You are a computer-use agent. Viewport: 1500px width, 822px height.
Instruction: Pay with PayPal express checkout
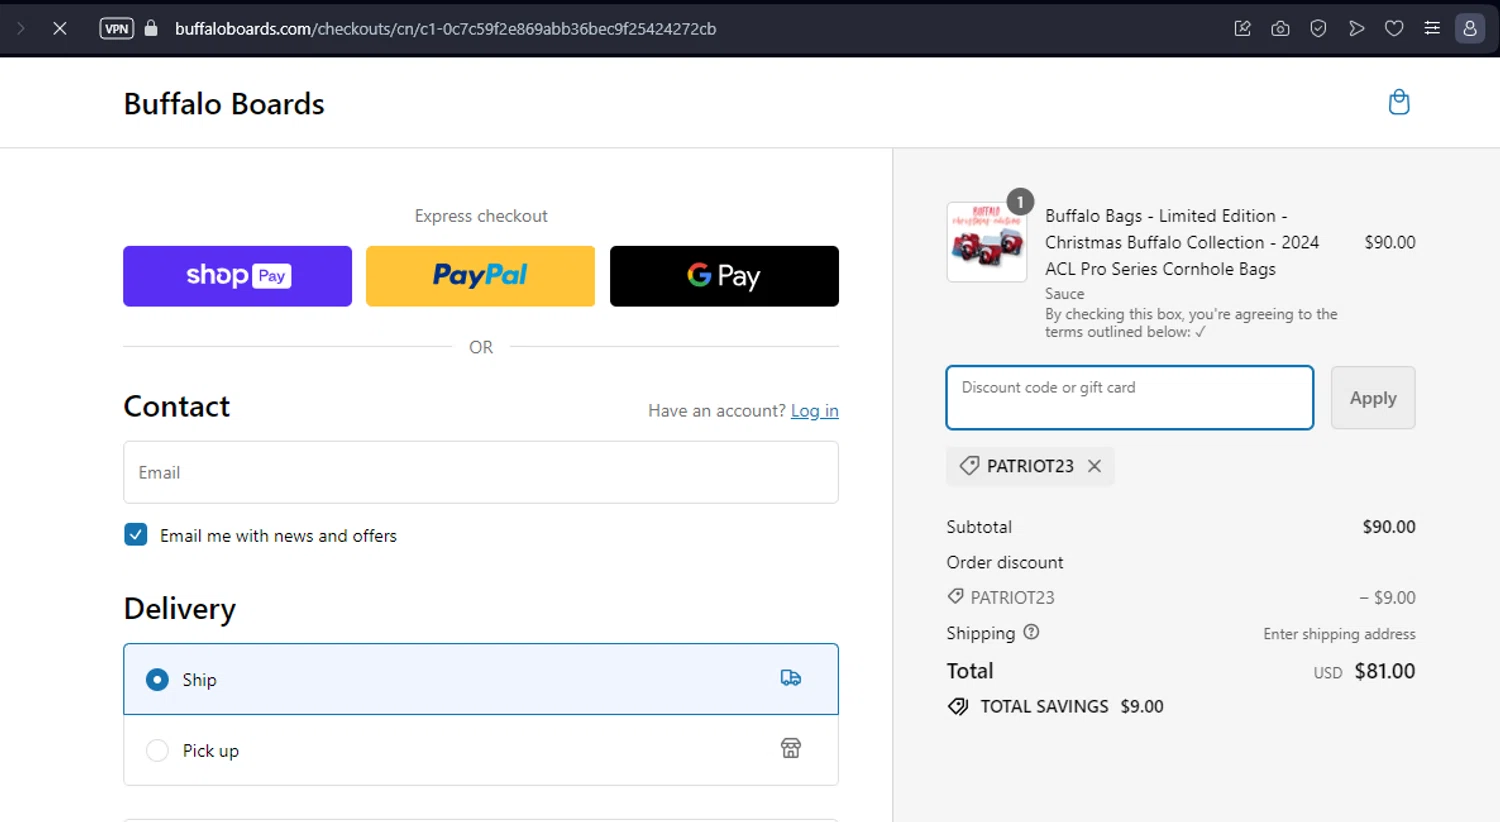[480, 276]
